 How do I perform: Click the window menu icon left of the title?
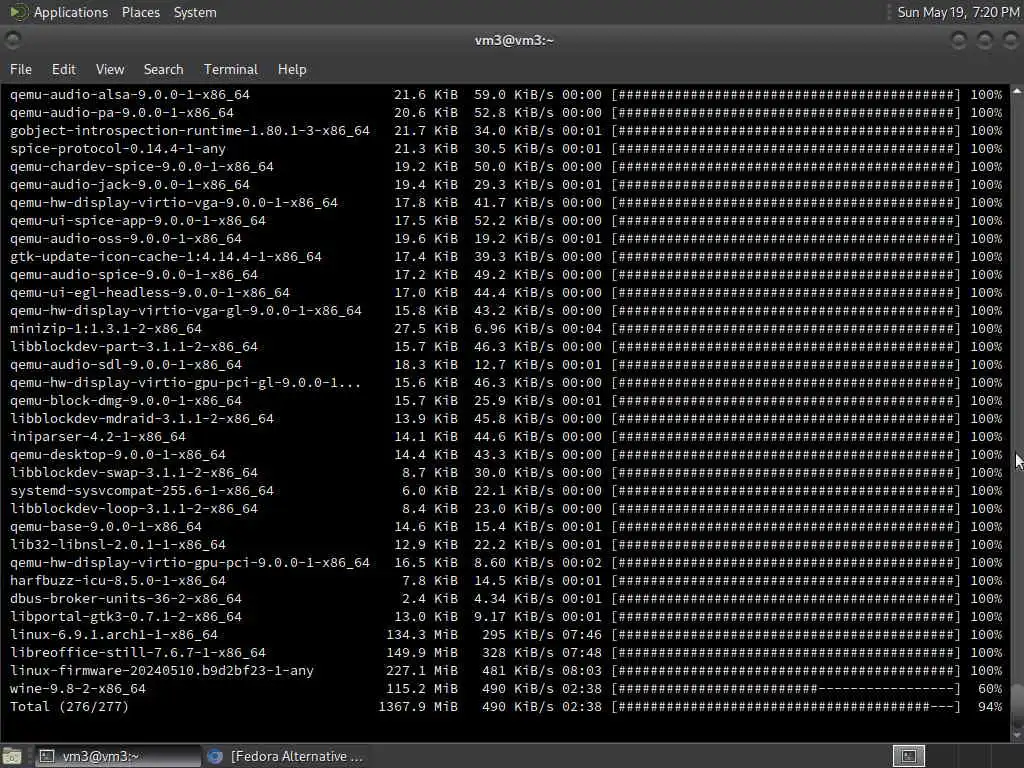point(12,40)
